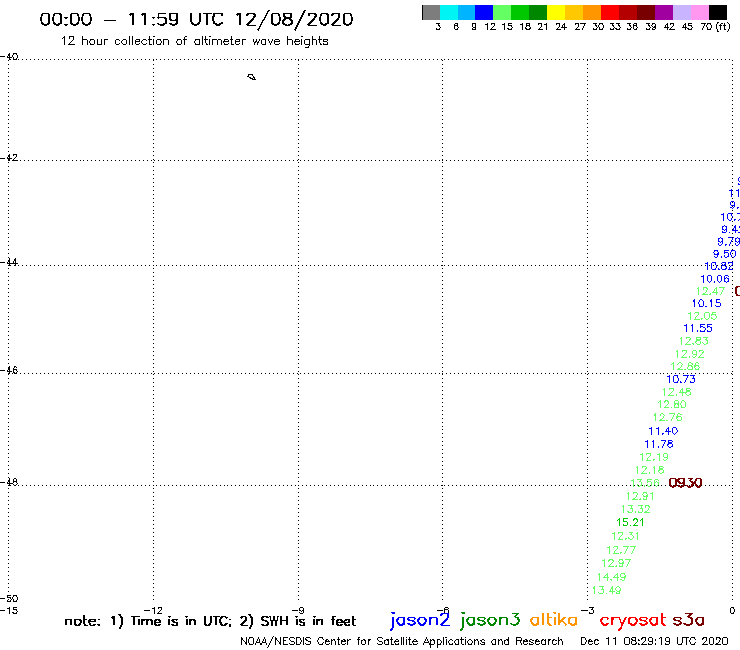Click the wave height value 12.31
The height and width of the screenshot is (650, 740).
click(625, 536)
